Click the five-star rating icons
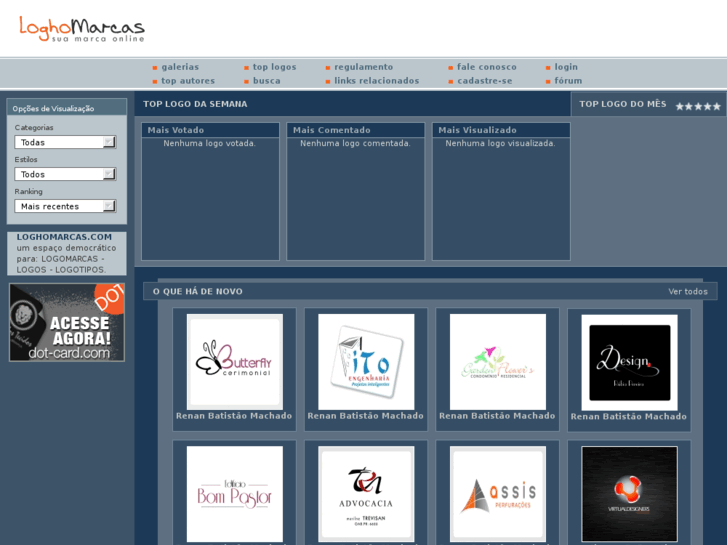 [698, 107]
